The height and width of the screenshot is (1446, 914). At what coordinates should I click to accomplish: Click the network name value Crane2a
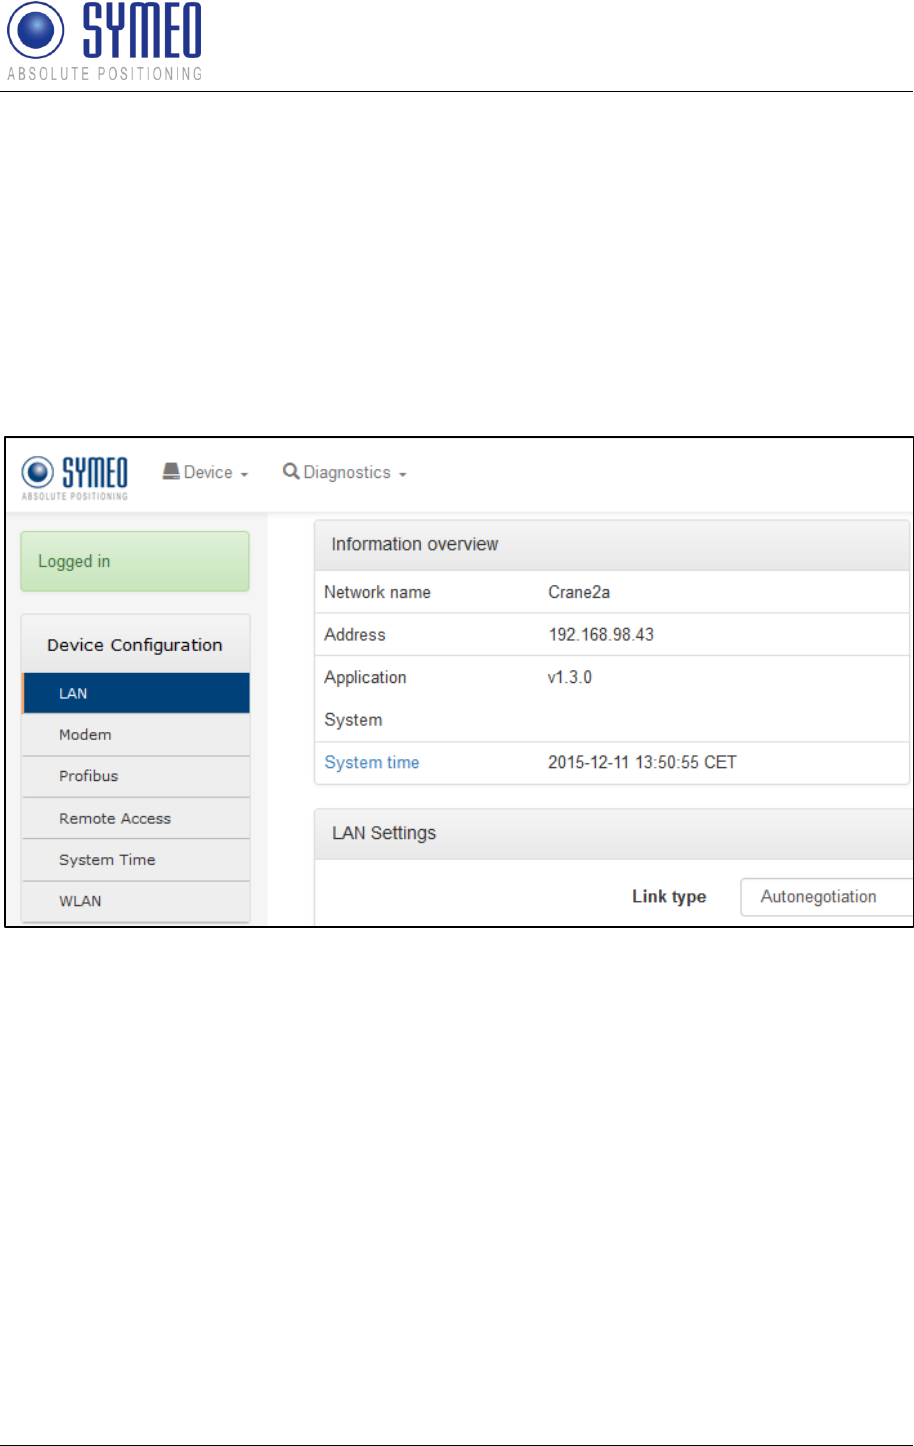(x=579, y=592)
